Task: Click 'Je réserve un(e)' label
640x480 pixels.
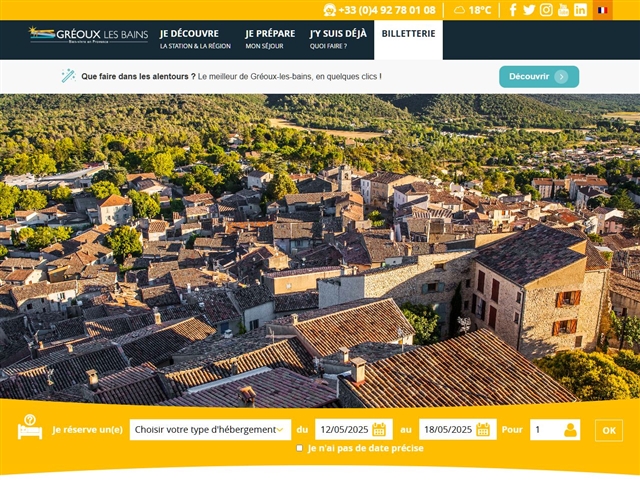Action: pyautogui.click(x=87, y=430)
